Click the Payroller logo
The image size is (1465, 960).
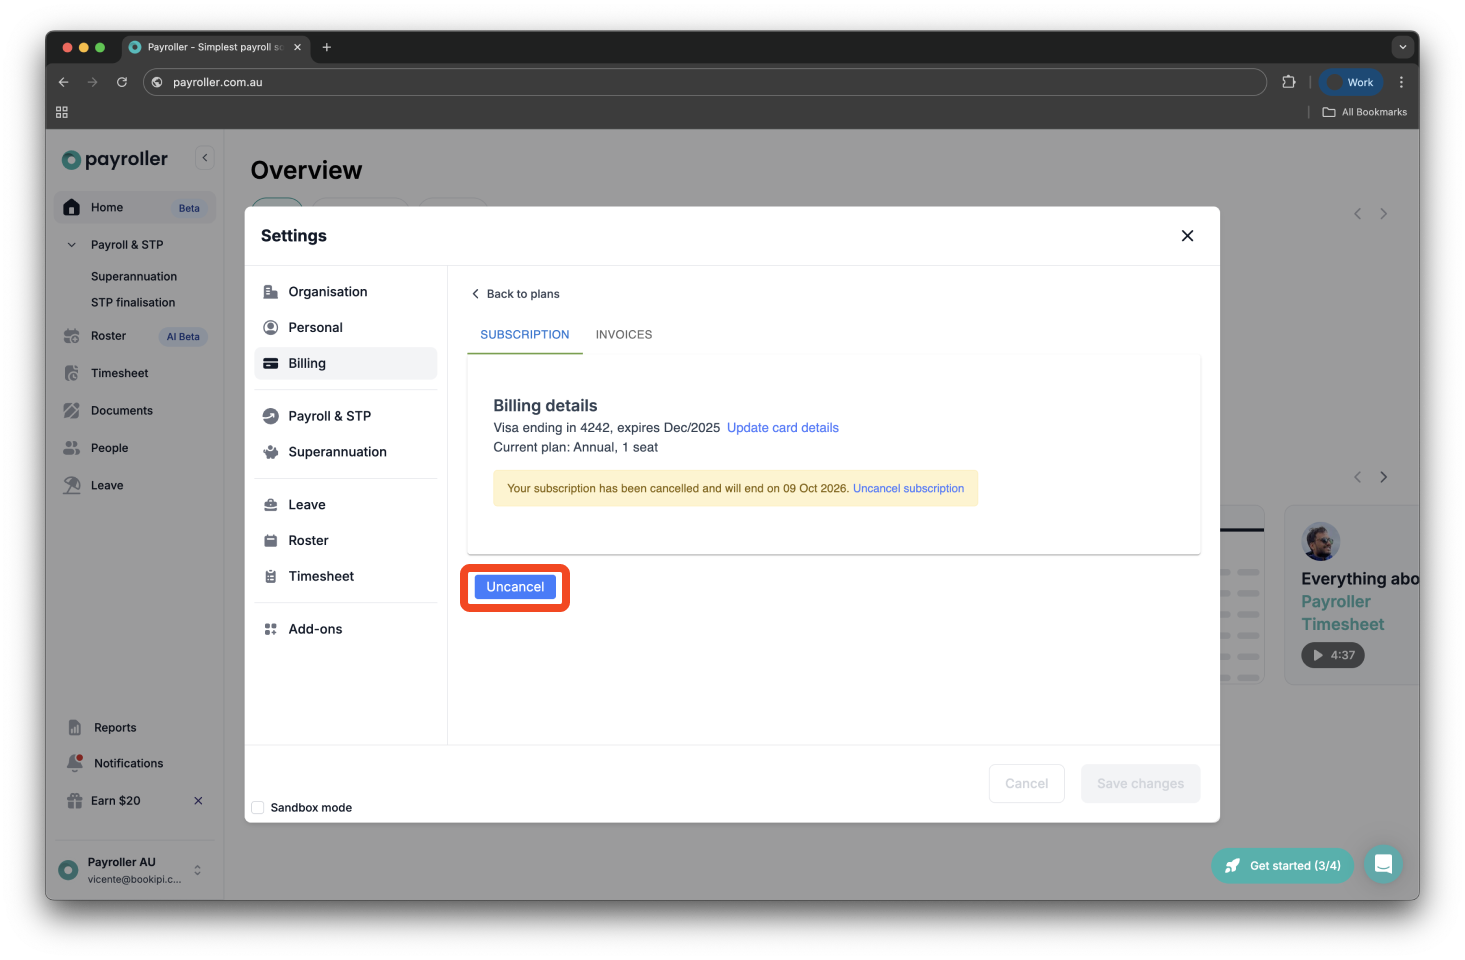pos(115,159)
